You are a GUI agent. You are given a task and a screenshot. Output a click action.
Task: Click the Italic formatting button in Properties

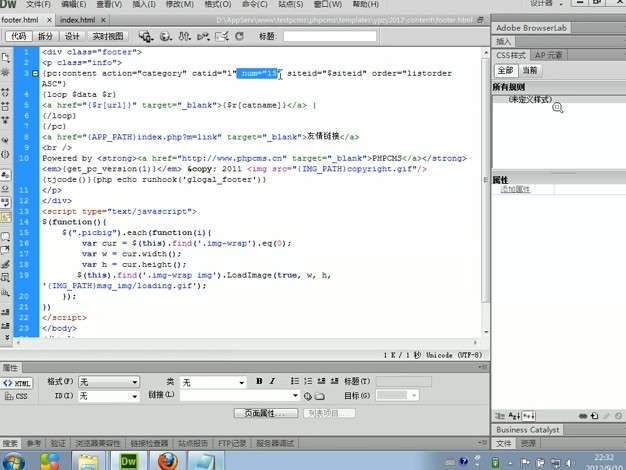tap(273, 381)
